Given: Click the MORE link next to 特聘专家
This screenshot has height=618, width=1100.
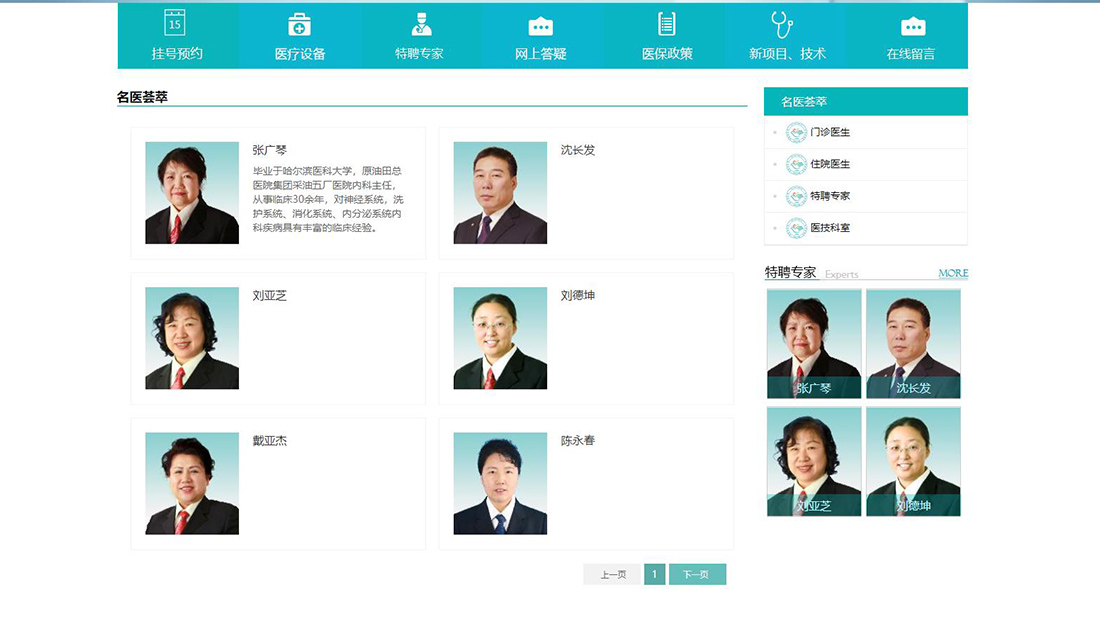Looking at the screenshot, I should (x=951, y=273).
